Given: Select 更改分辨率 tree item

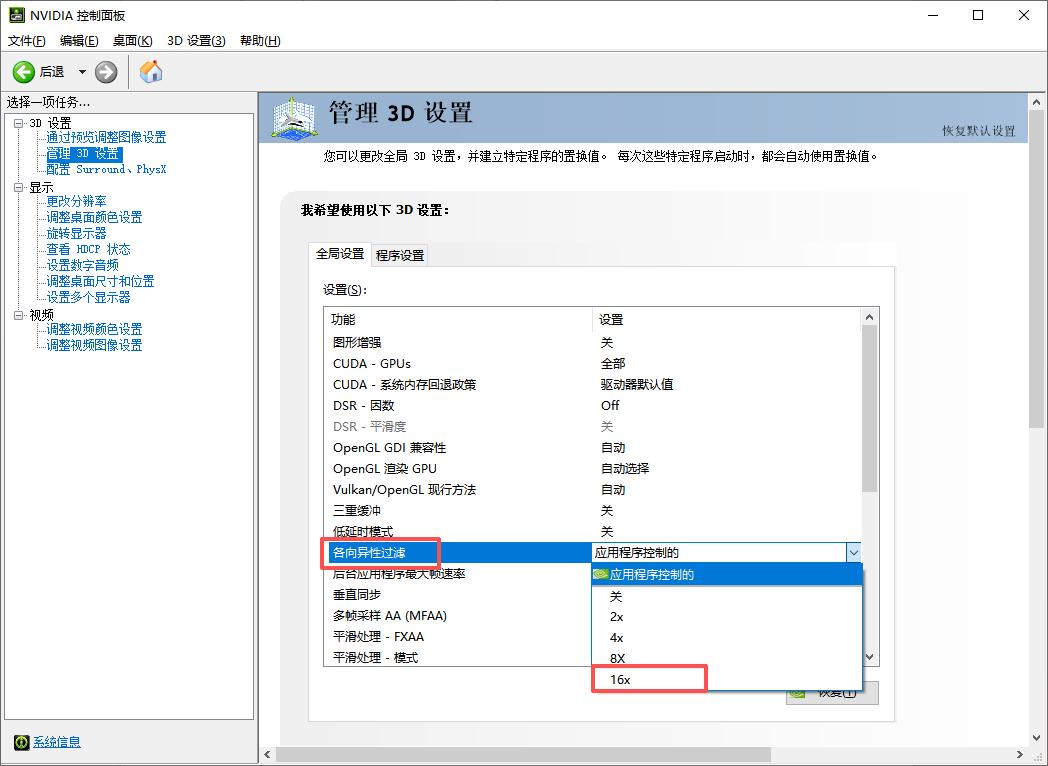Looking at the screenshot, I should click(76, 201).
